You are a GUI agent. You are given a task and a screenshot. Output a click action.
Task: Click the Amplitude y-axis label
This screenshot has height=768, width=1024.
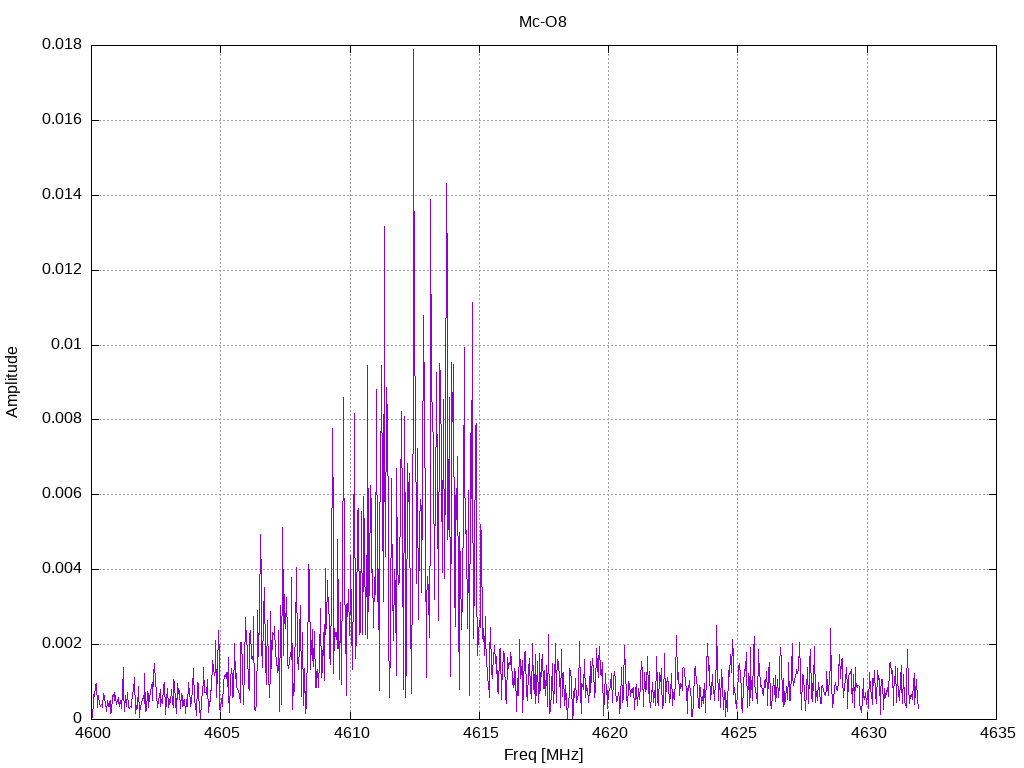[x=13, y=382]
